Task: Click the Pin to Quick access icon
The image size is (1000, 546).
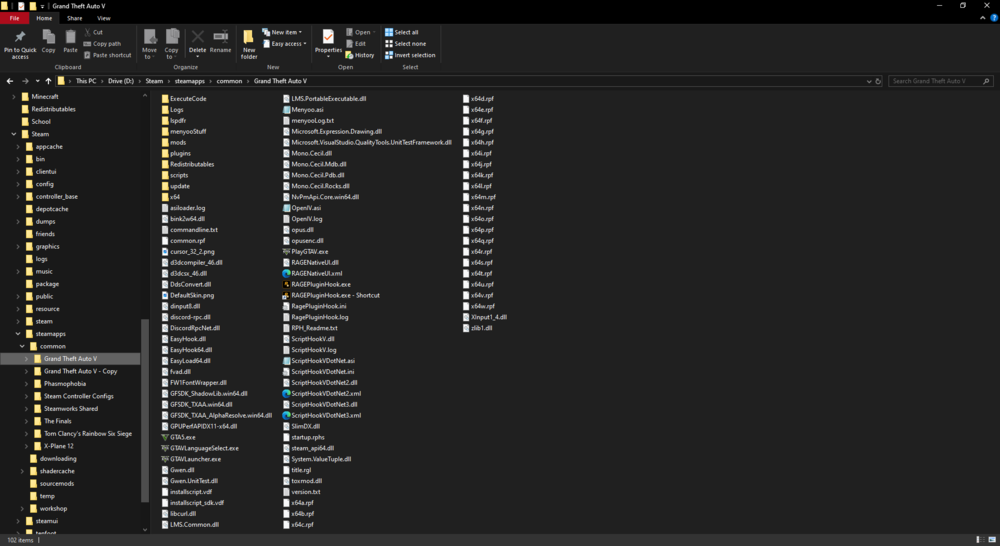Action: [x=20, y=38]
